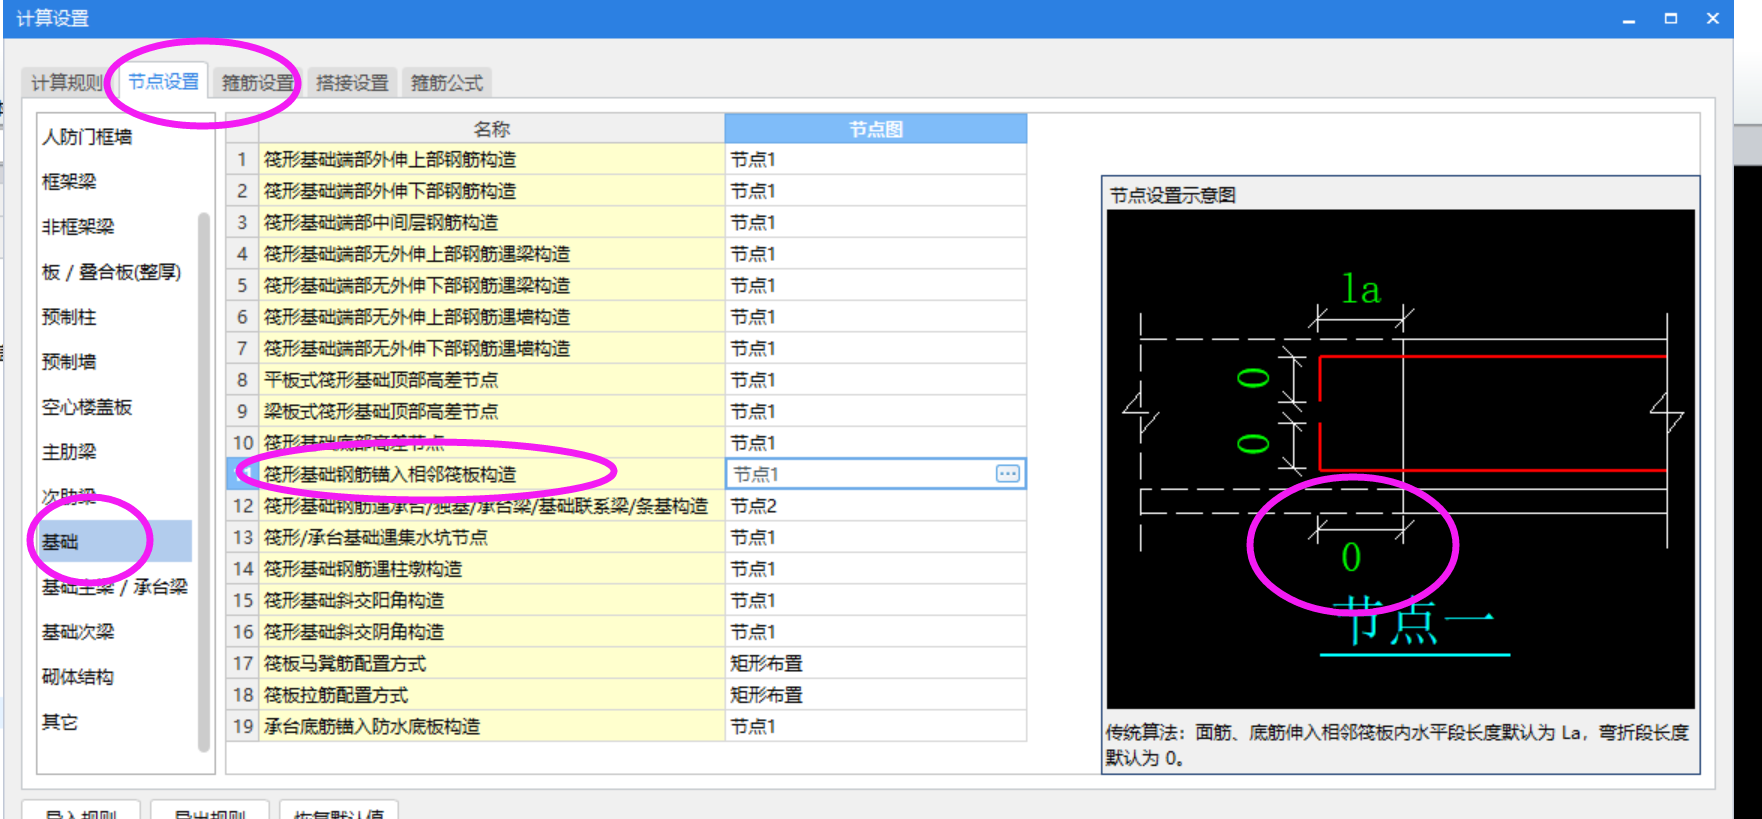1762x819 pixels.
Task: Select 空心楼盖板 in the component list
Action: click(87, 407)
